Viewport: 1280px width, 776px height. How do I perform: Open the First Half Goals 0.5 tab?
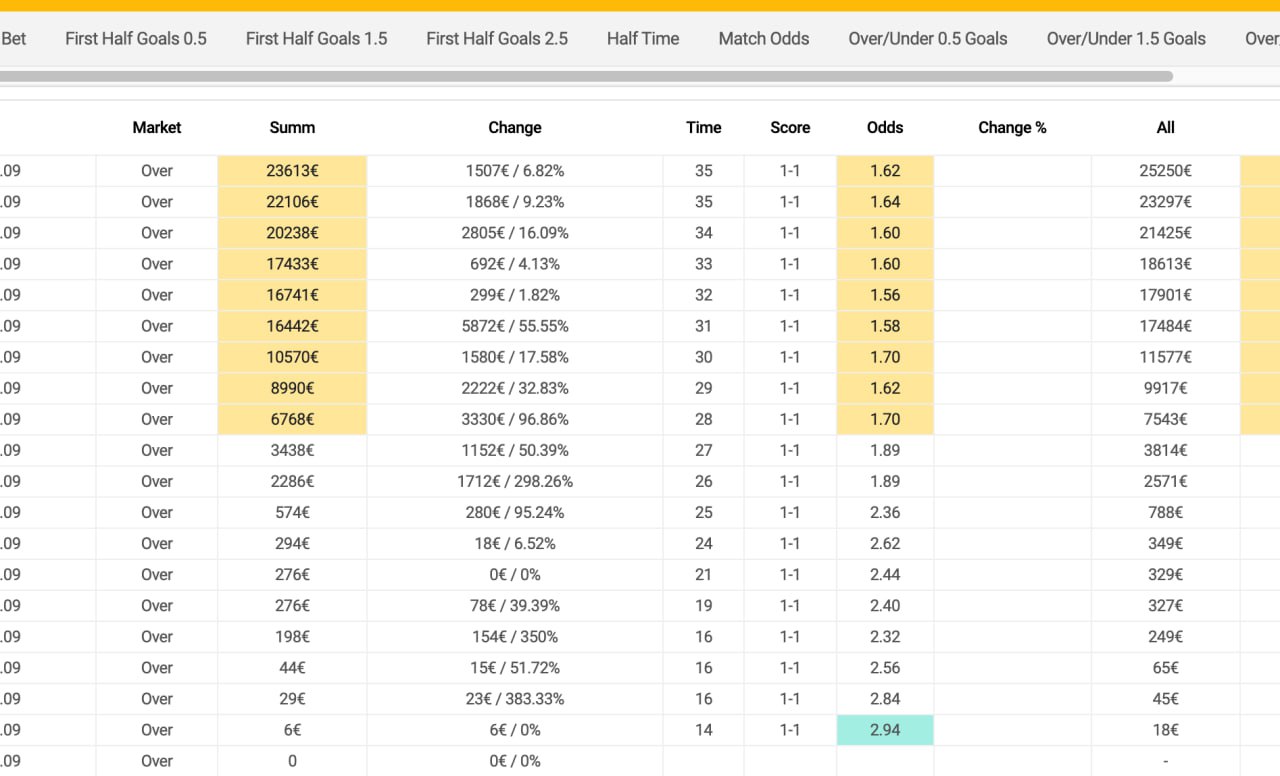(136, 39)
